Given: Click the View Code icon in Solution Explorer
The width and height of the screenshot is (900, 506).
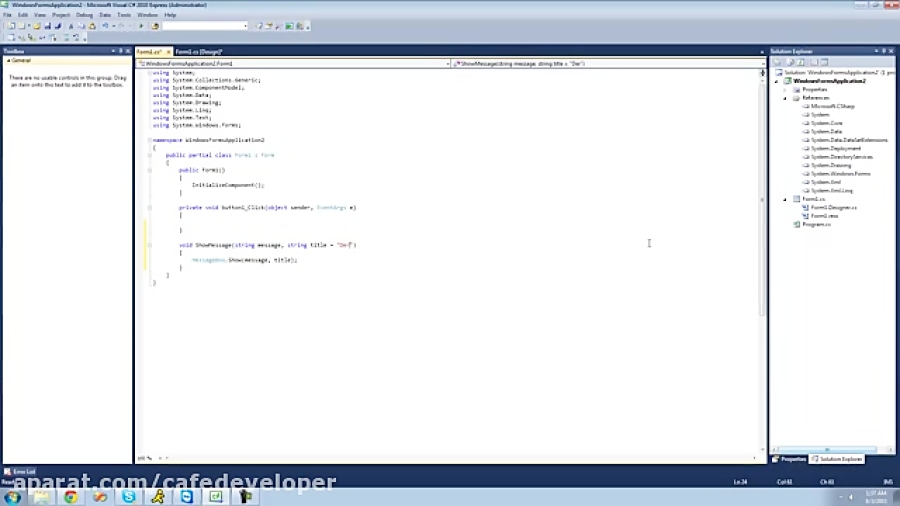Looking at the screenshot, I should click(813, 62).
